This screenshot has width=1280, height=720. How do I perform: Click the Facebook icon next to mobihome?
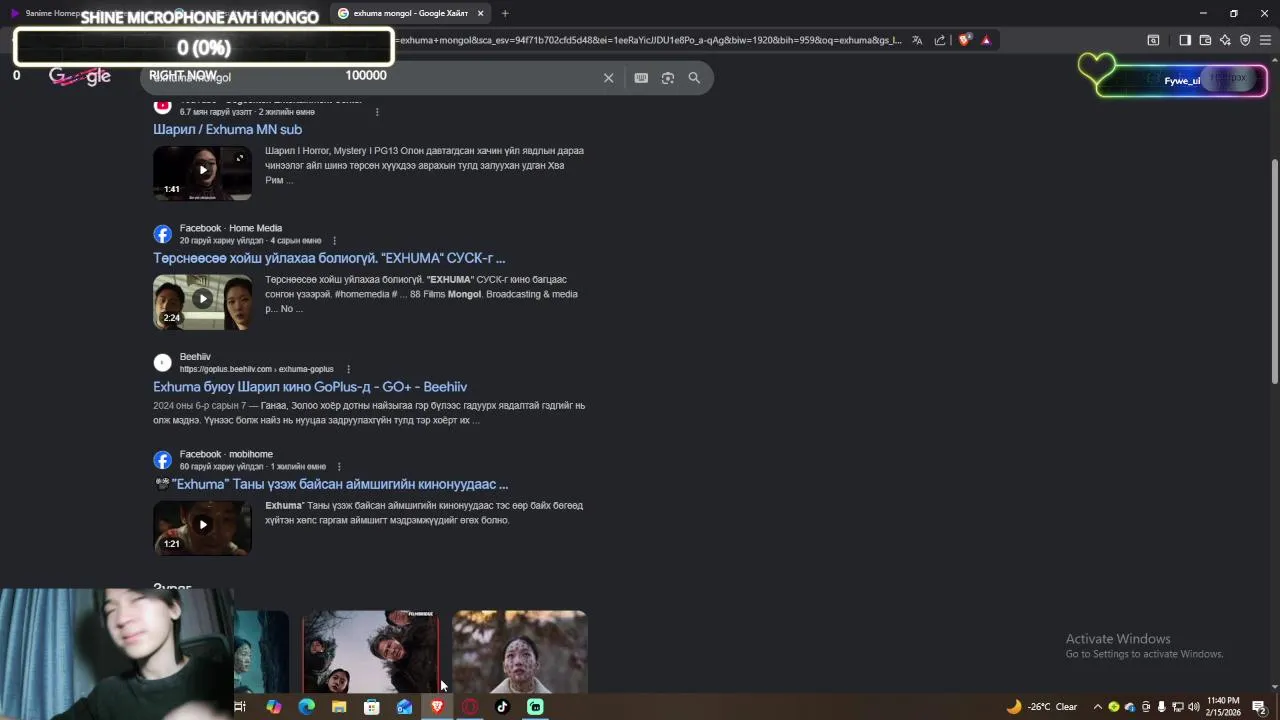(162, 460)
